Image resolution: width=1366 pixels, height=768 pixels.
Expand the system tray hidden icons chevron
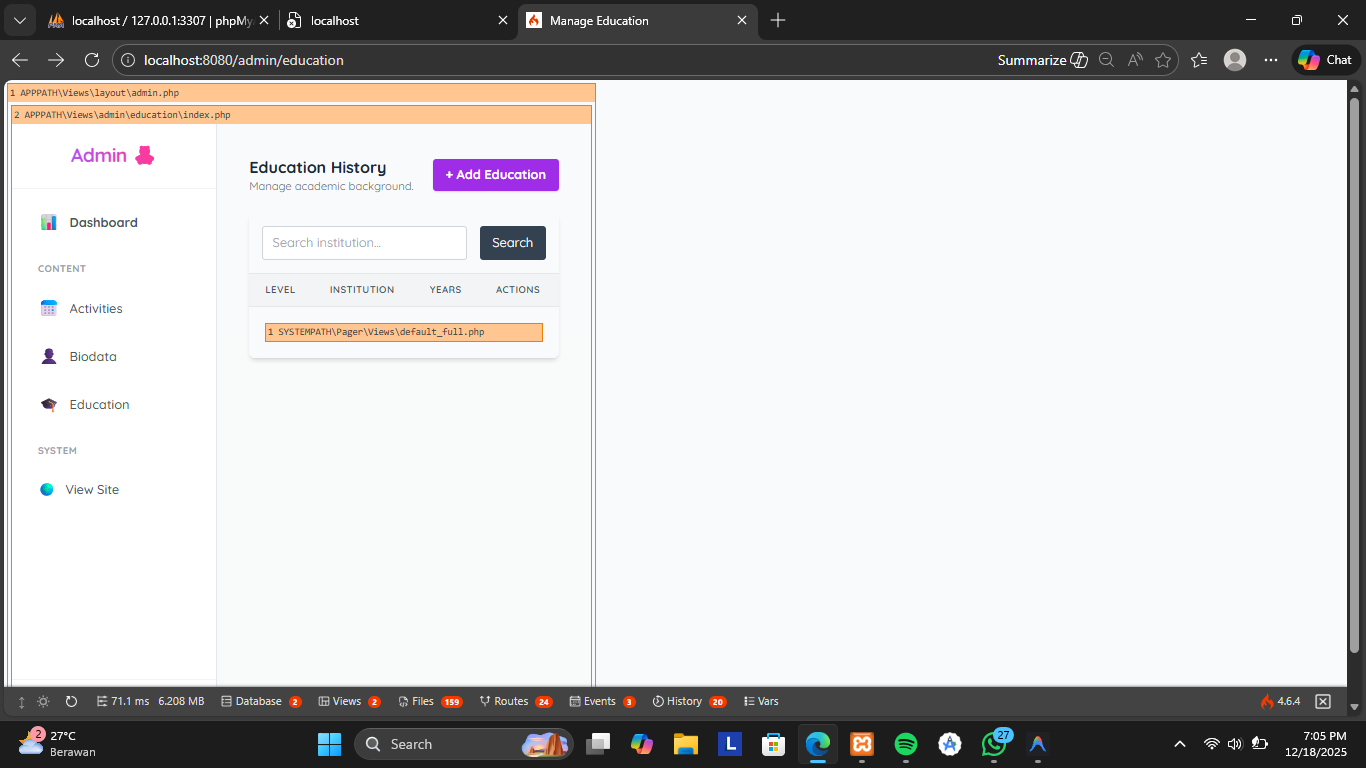click(x=1180, y=744)
